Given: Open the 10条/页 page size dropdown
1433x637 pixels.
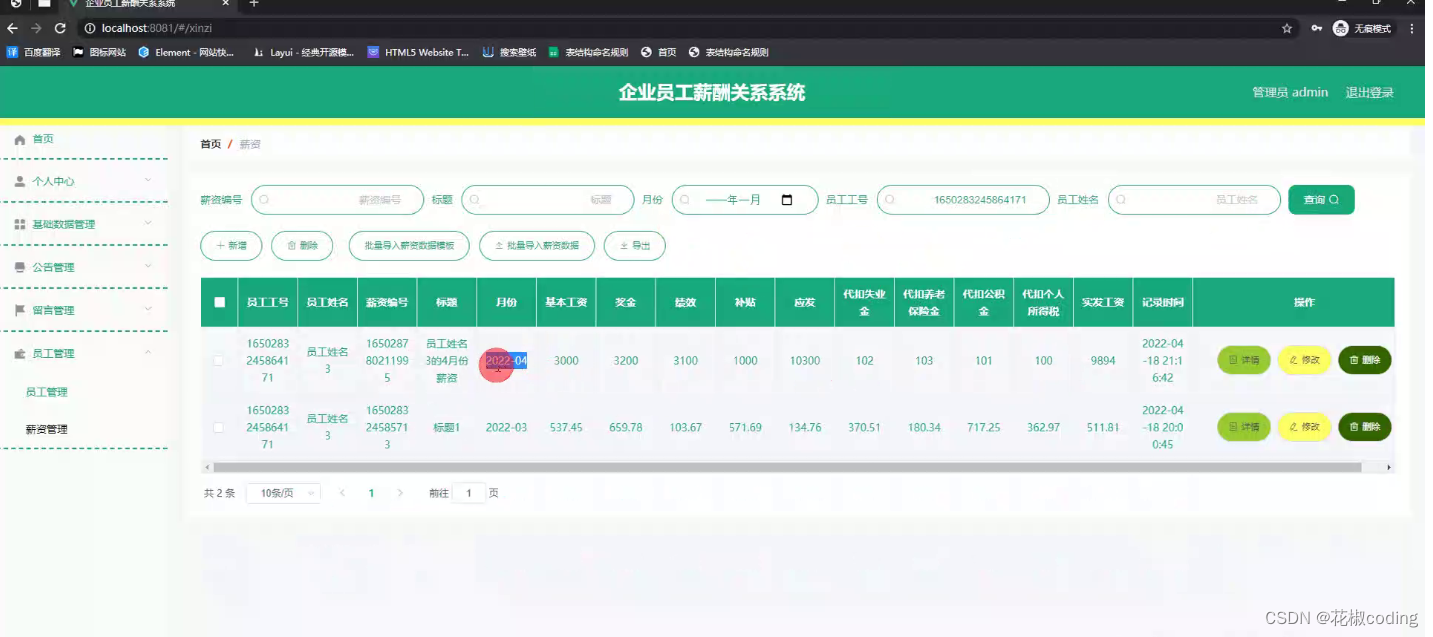Looking at the screenshot, I should (283, 493).
